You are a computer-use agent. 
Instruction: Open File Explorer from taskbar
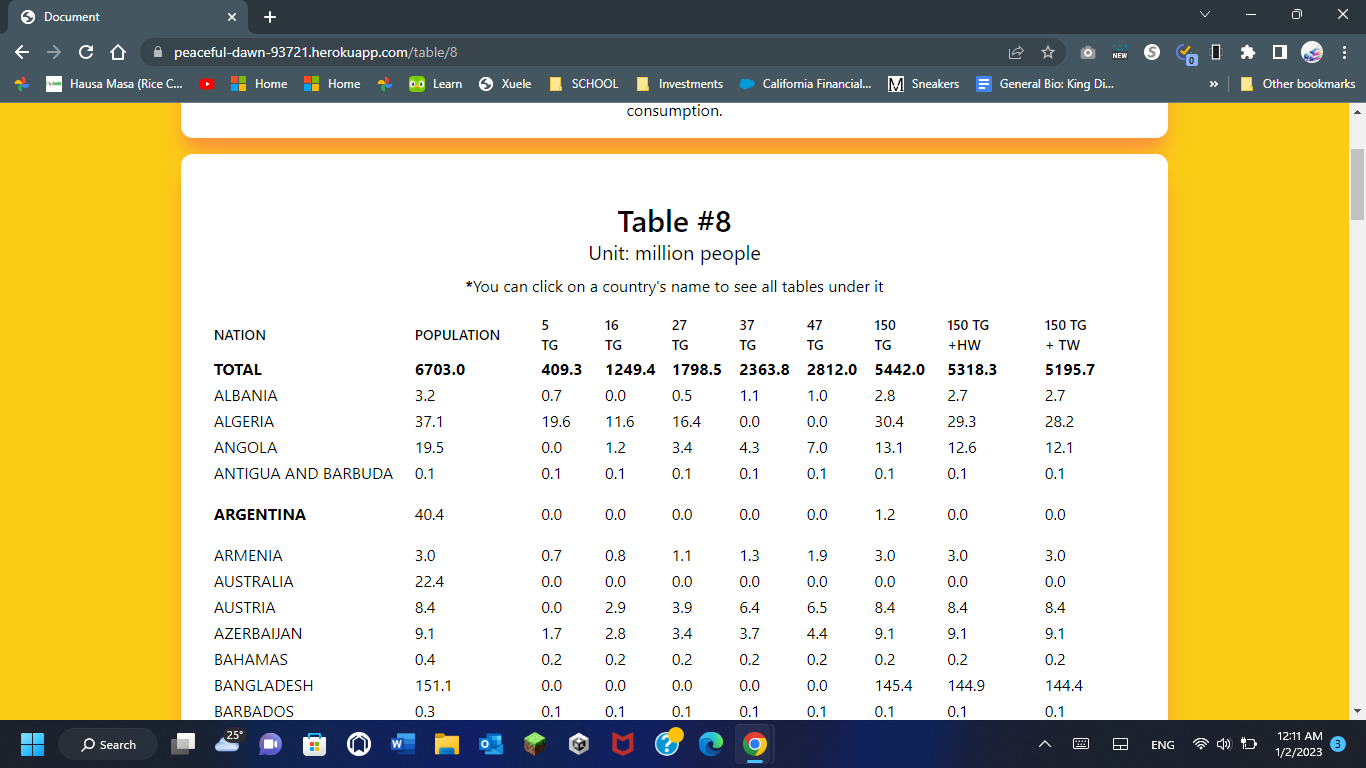click(446, 744)
